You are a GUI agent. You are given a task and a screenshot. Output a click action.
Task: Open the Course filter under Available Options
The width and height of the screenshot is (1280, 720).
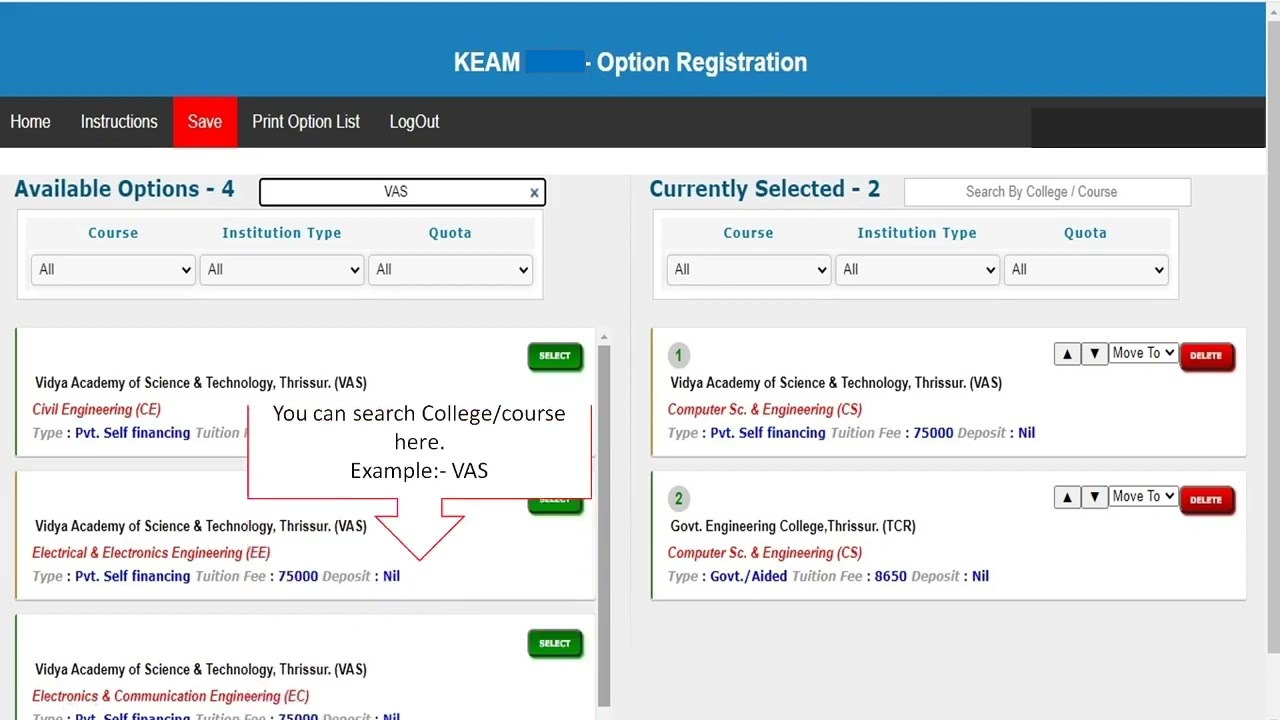(x=113, y=270)
